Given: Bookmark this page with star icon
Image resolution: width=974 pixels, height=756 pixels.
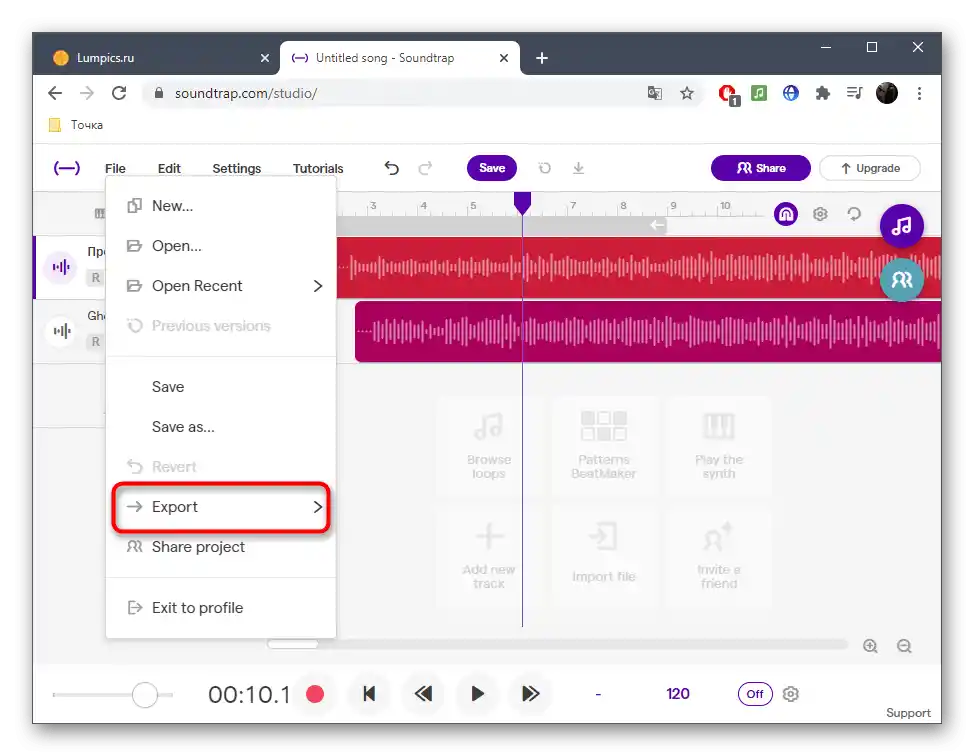Looking at the screenshot, I should click(x=686, y=93).
